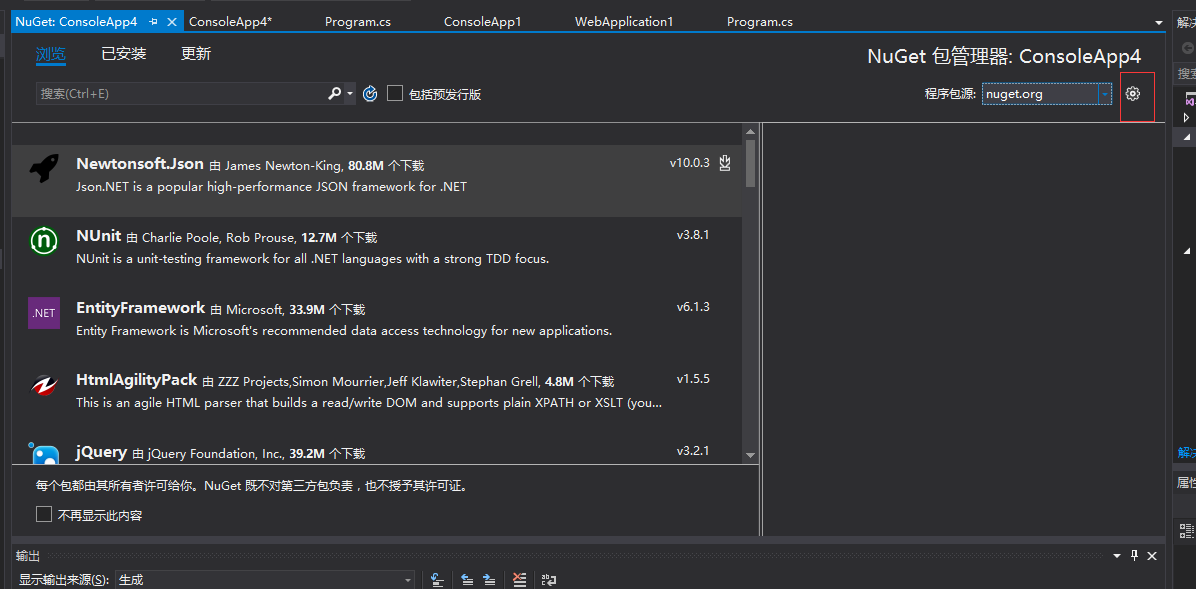Expand the search options dropdown arrow
Image resolution: width=1196 pixels, height=589 pixels.
point(350,94)
